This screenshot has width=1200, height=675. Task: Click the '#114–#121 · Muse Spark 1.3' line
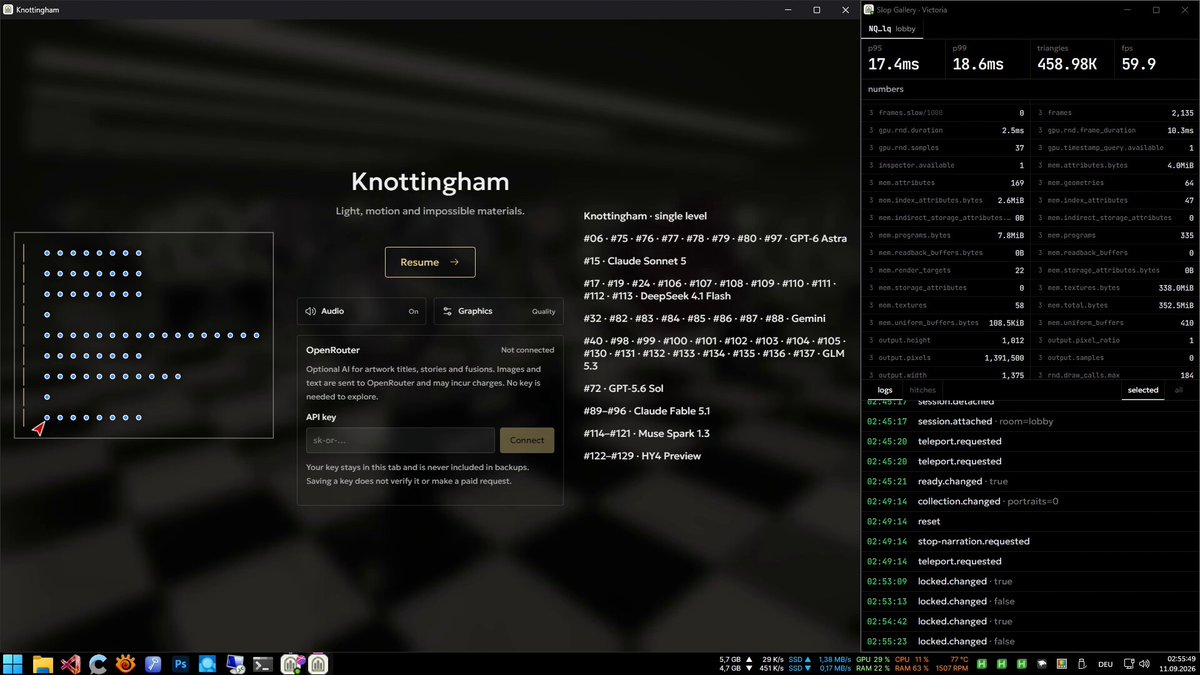tap(647, 433)
